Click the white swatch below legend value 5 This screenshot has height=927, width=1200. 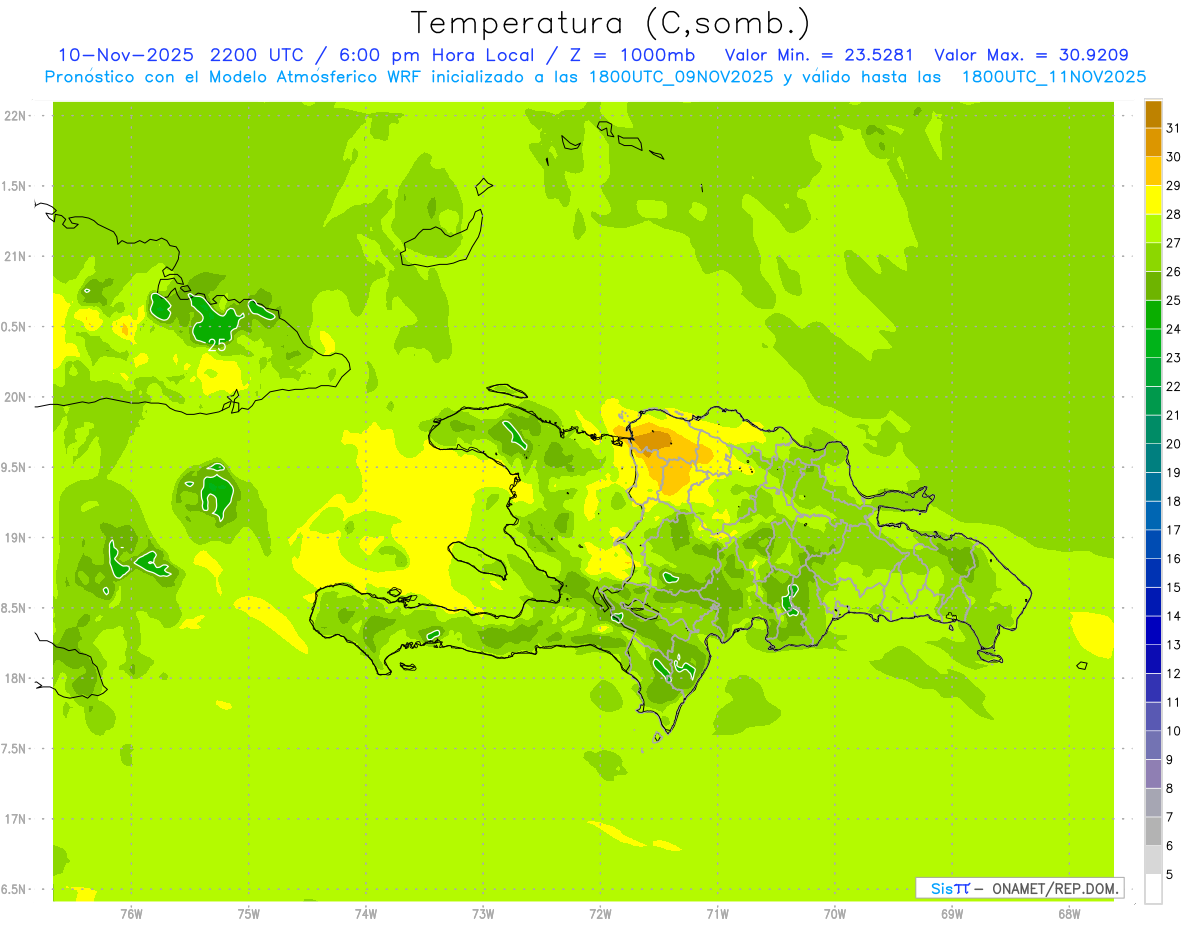click(1153, 889)
